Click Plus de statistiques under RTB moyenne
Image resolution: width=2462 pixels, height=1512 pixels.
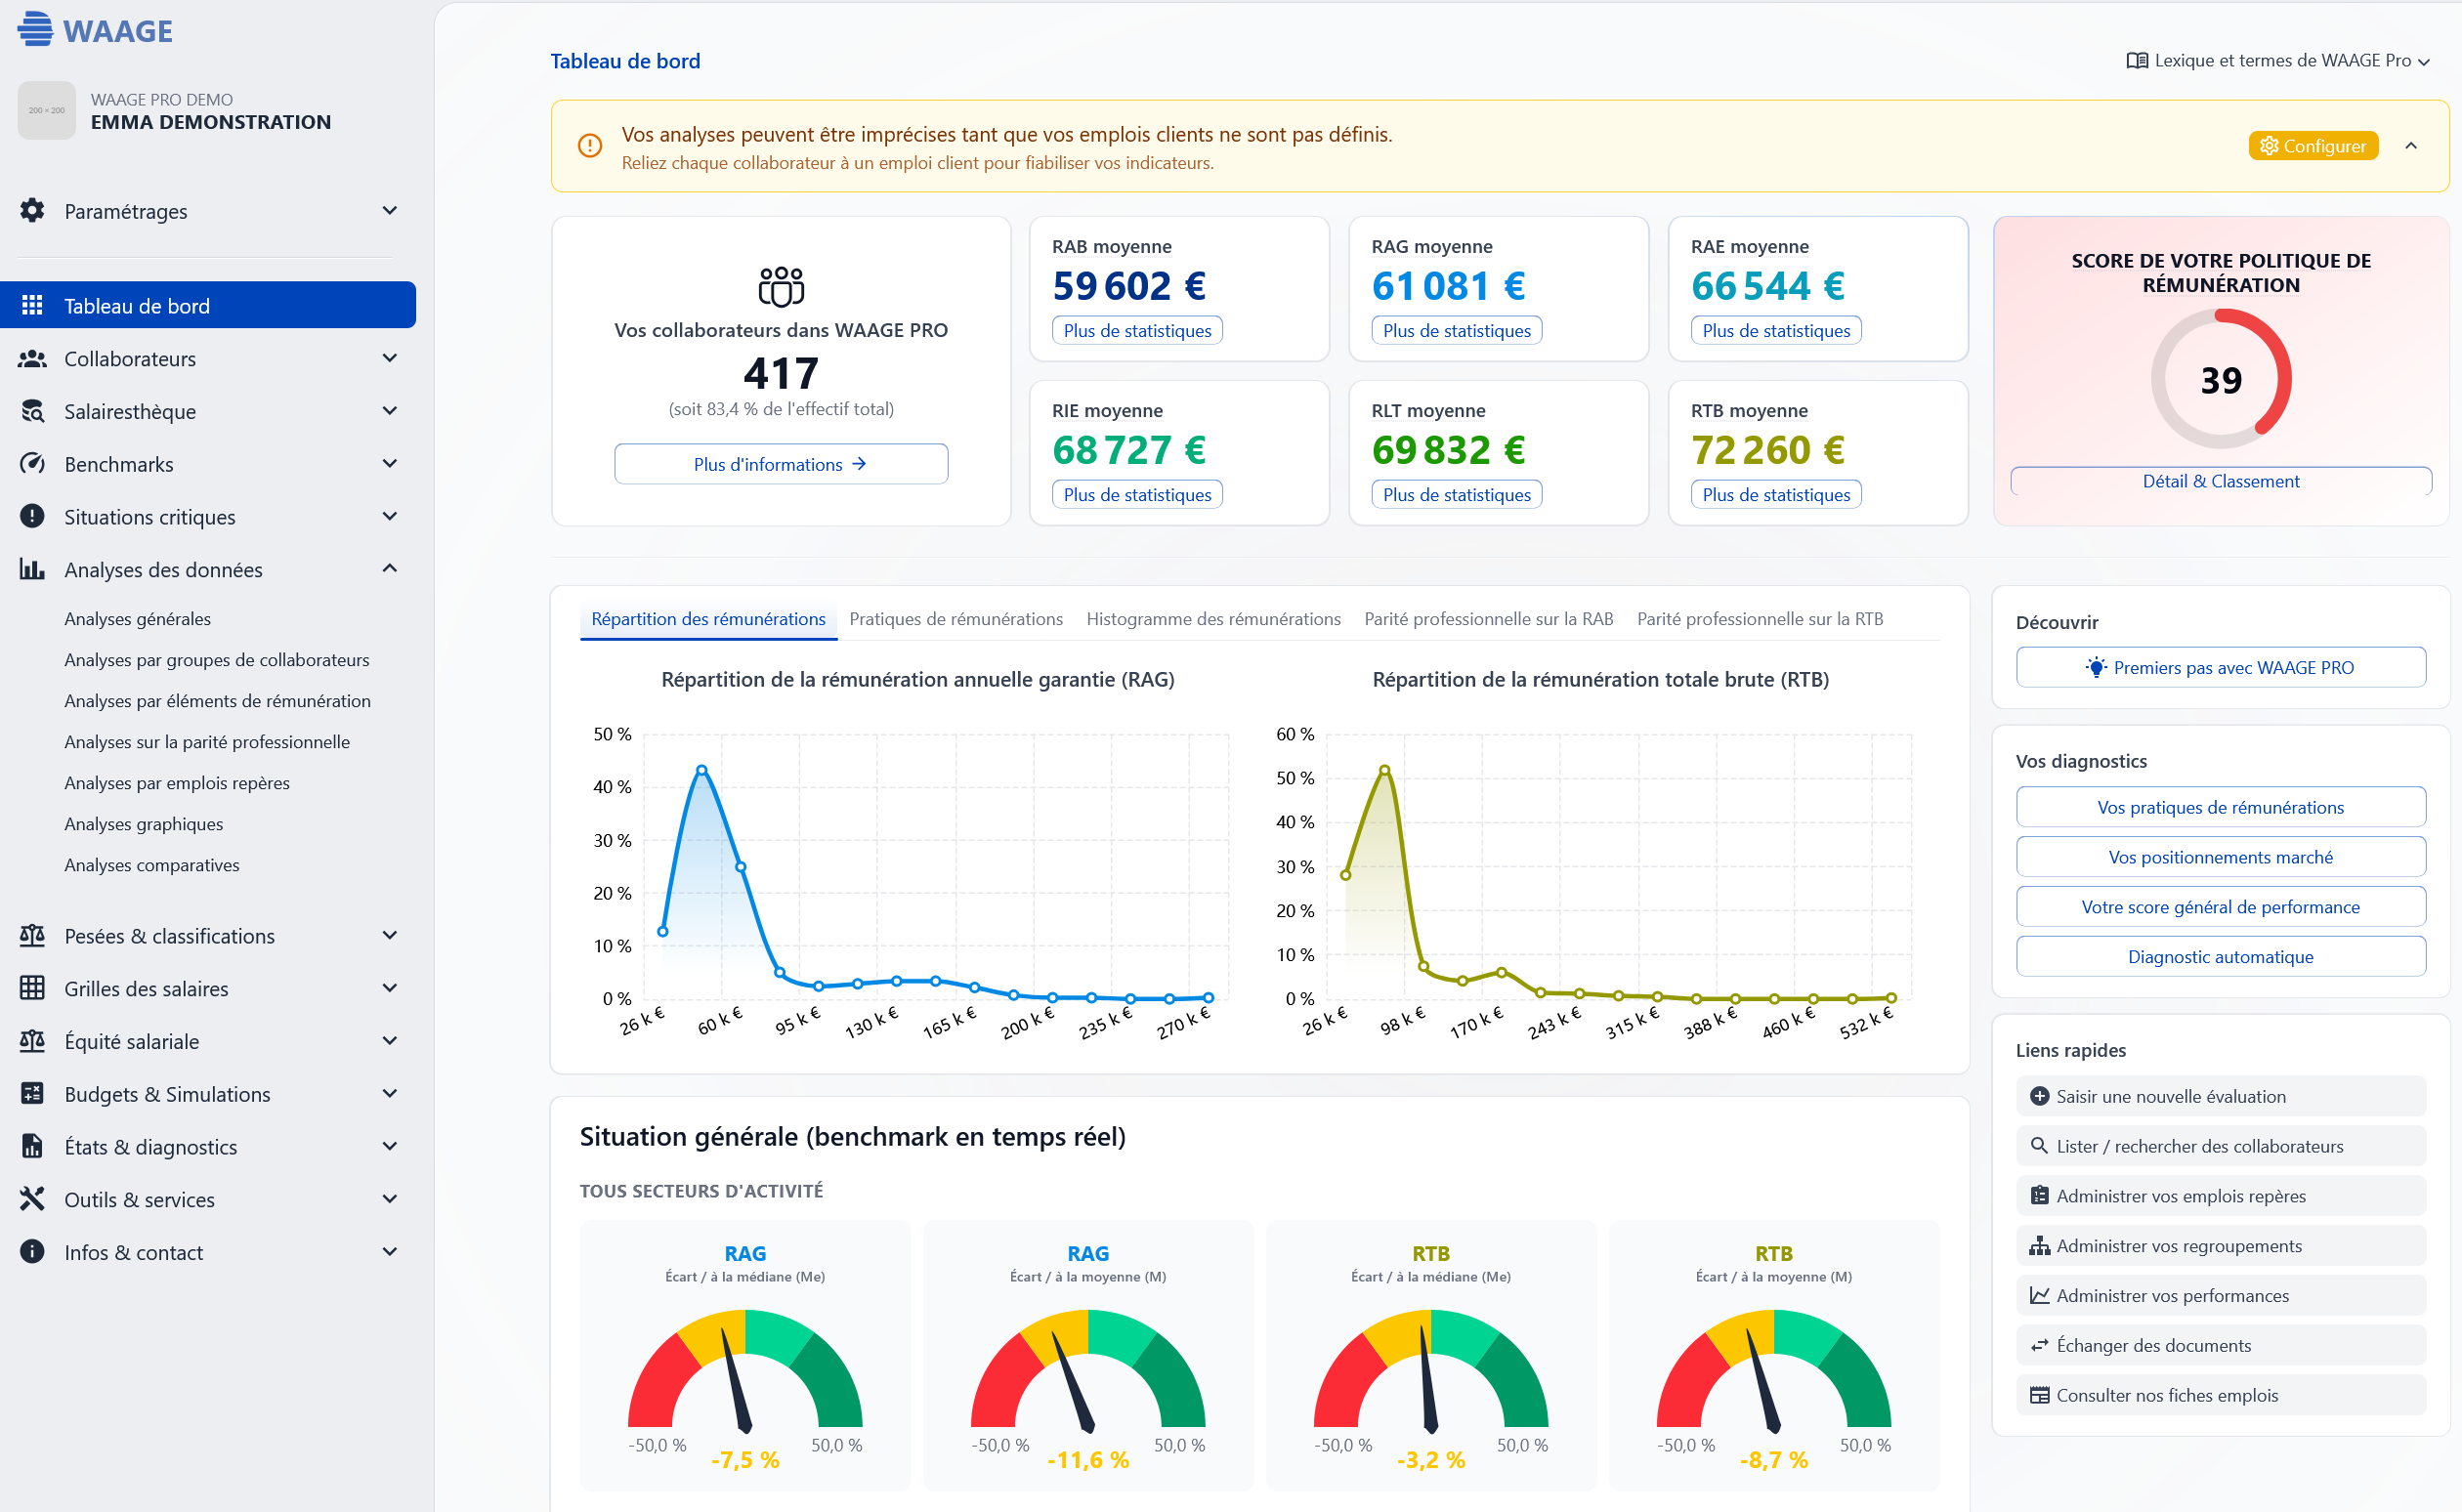[x=1776, y=495]
